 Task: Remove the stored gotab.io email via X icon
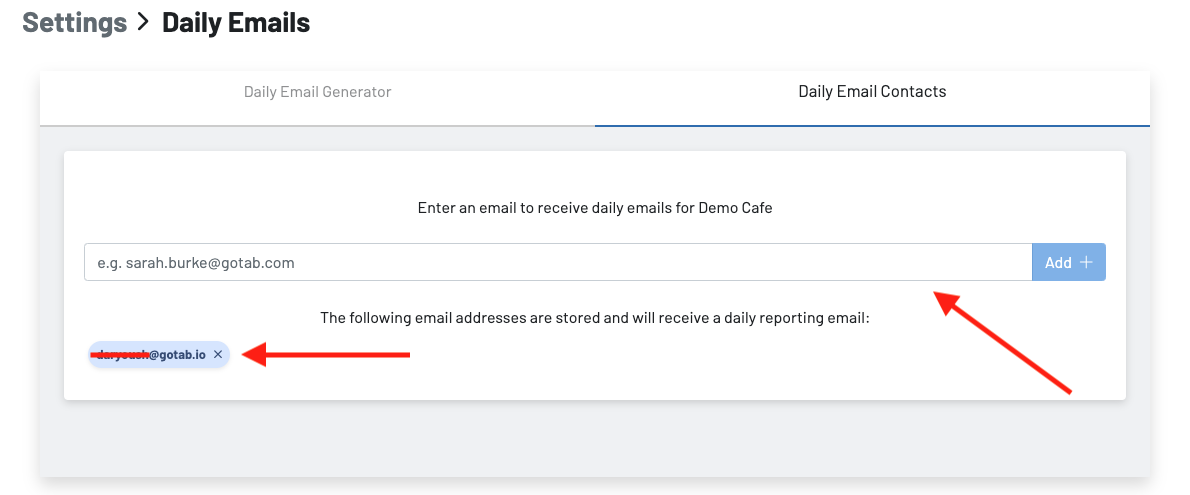click(218, 355)
